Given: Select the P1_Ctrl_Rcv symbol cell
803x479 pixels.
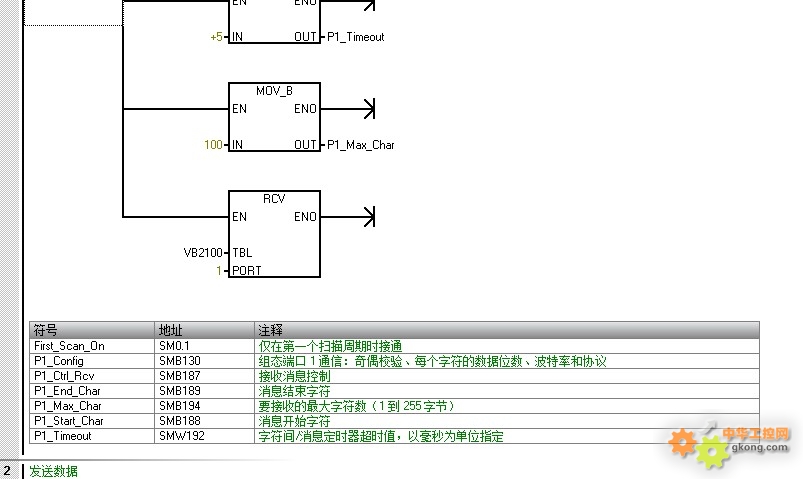Looking at the screenshot, I should point(92,376).
